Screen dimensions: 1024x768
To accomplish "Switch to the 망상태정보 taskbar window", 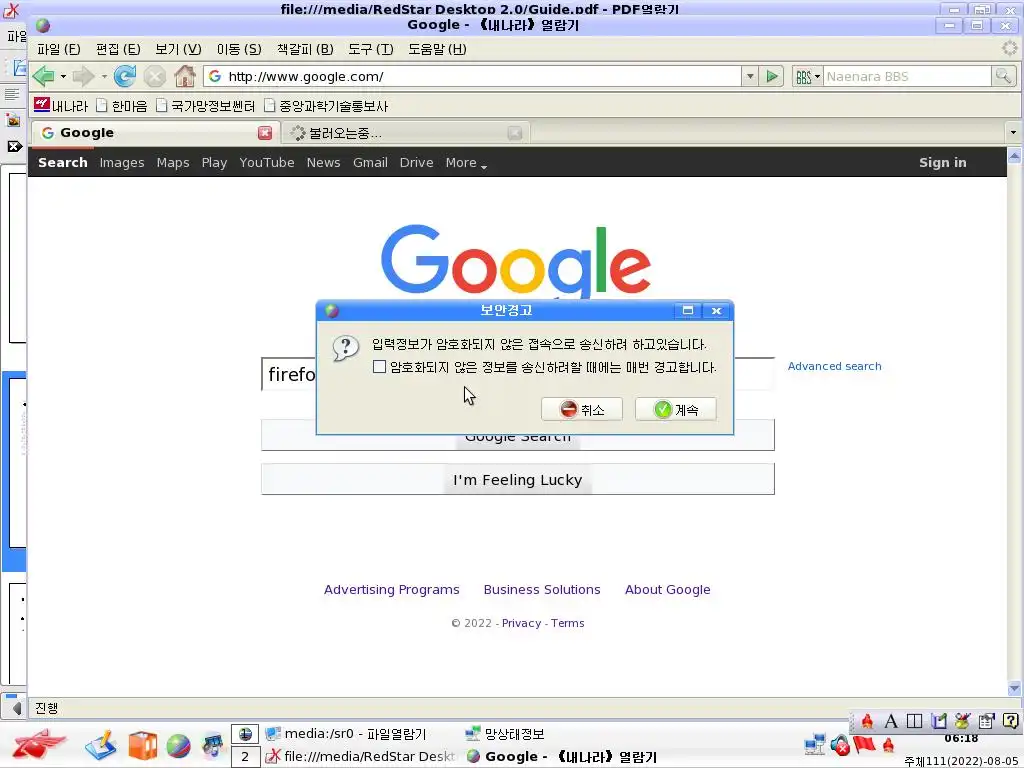I will coord(505,734).
